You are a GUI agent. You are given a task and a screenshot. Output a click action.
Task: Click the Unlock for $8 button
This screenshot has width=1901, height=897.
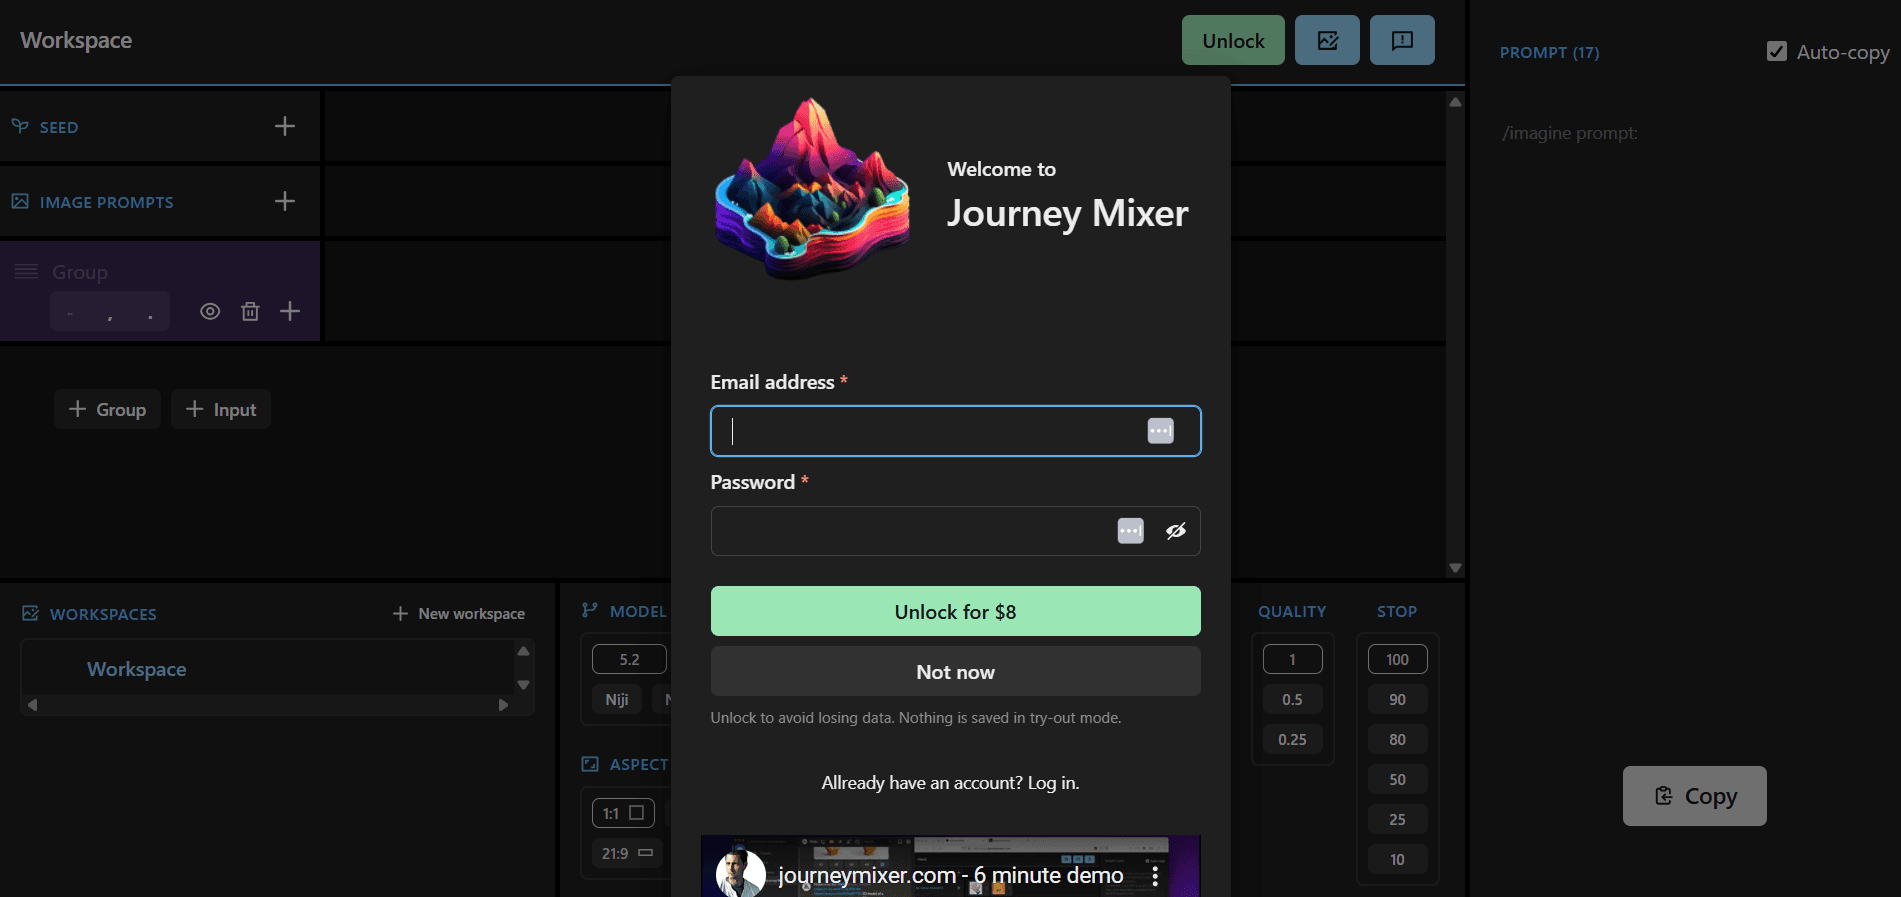pyautogui.click(x=955, y=611)
